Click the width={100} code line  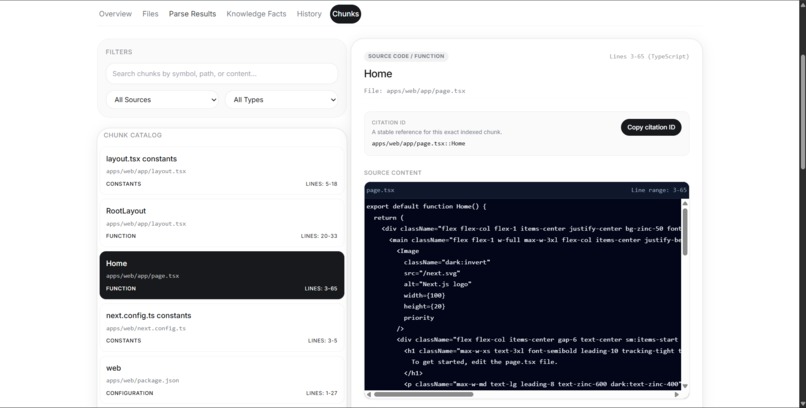425,295
